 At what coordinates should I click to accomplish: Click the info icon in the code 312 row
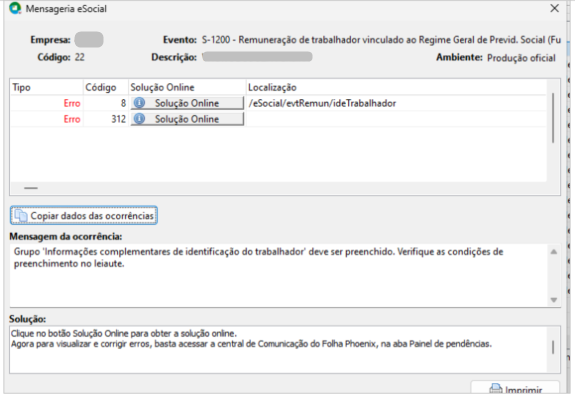(139, 119)
